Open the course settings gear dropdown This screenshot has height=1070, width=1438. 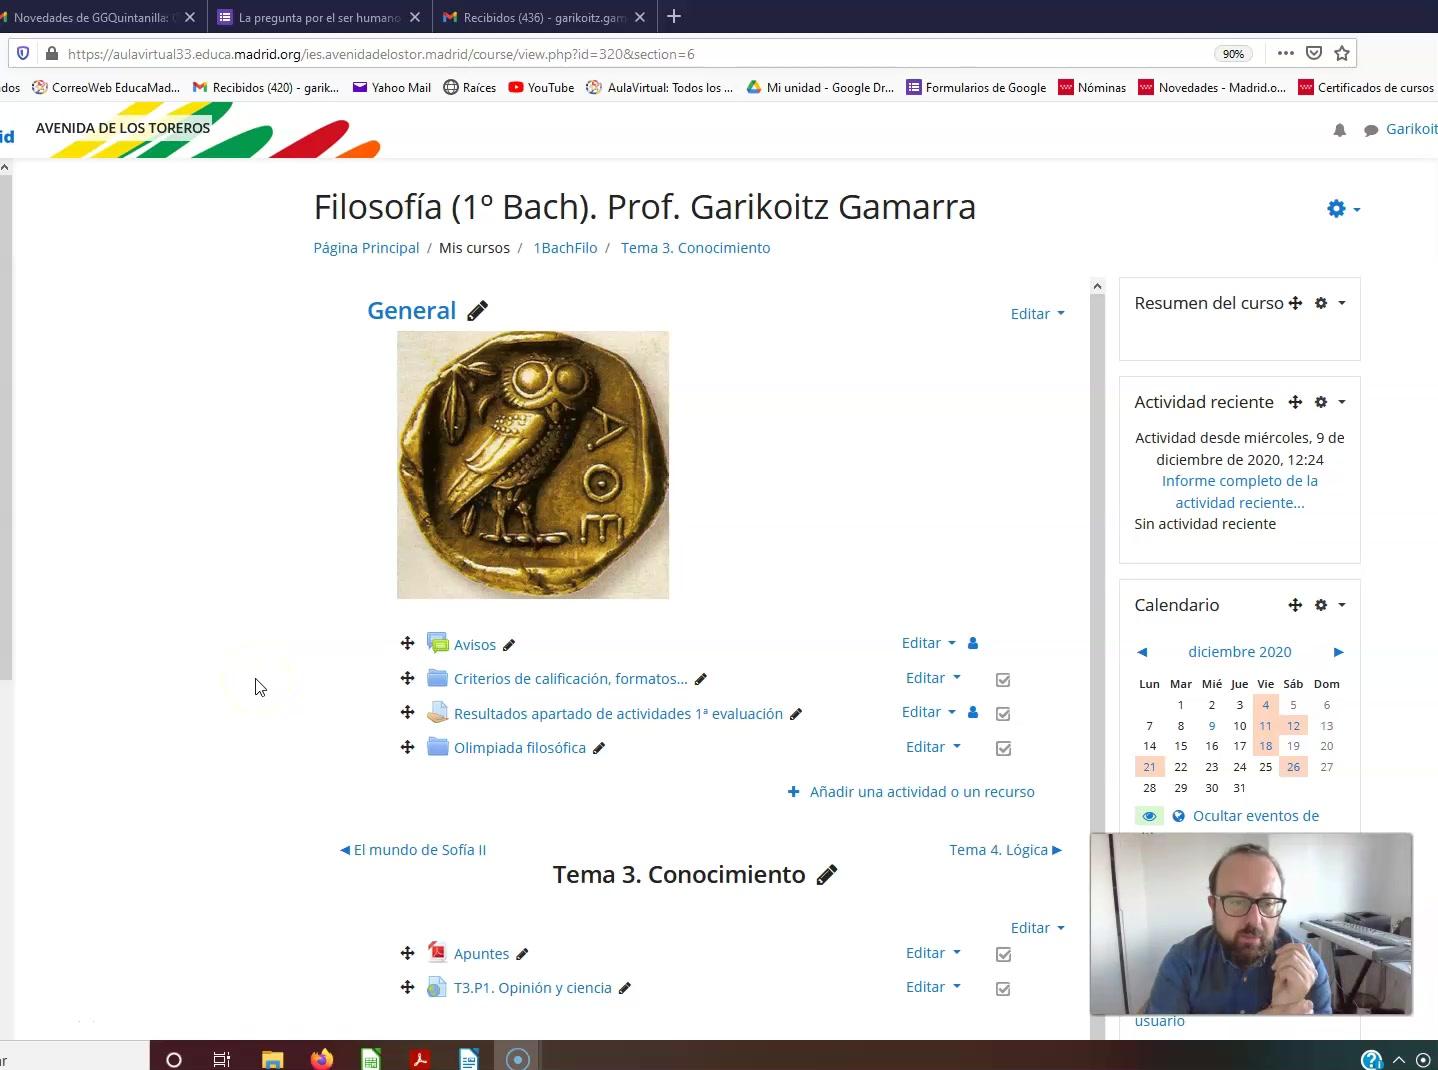point(1343,208)
